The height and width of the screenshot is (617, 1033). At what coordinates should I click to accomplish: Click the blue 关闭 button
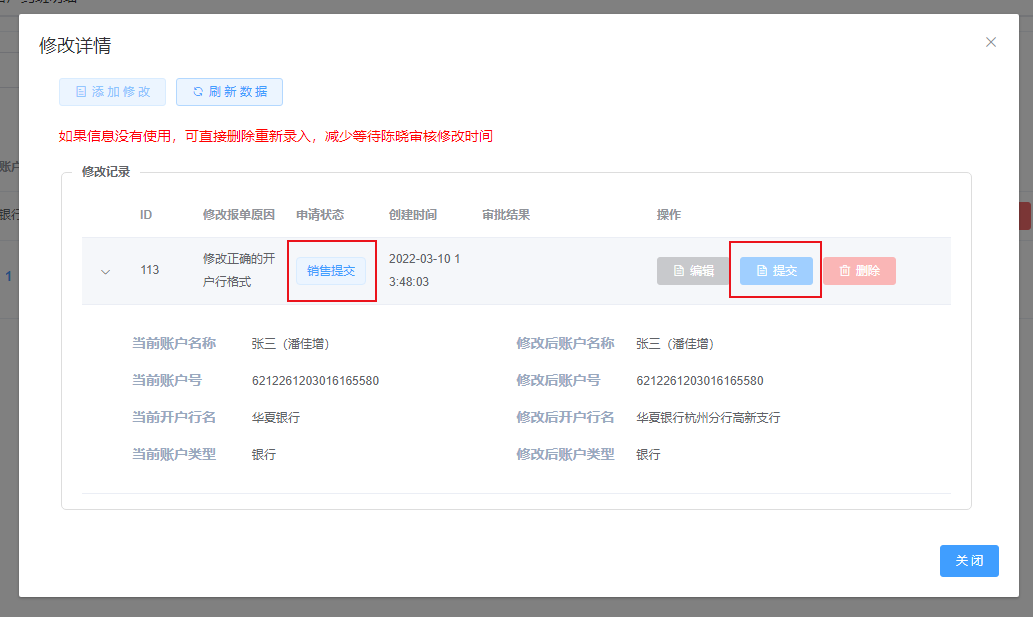(968, 561)
